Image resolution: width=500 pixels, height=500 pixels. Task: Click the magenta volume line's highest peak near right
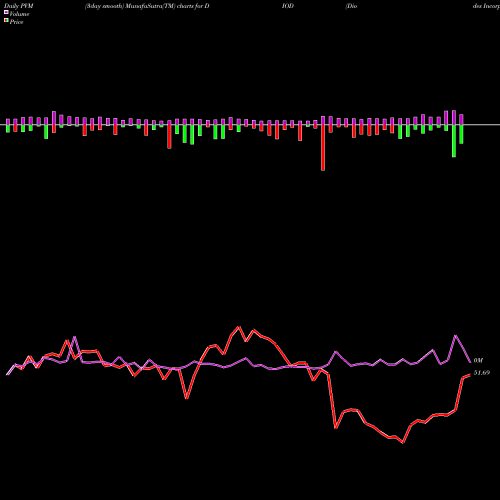coord(456,336)
